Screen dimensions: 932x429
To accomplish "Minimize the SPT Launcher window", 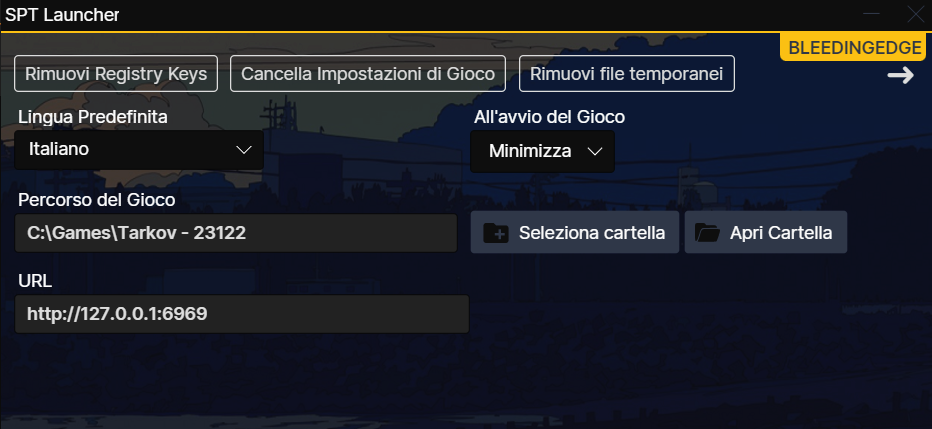I will point(871,14).
